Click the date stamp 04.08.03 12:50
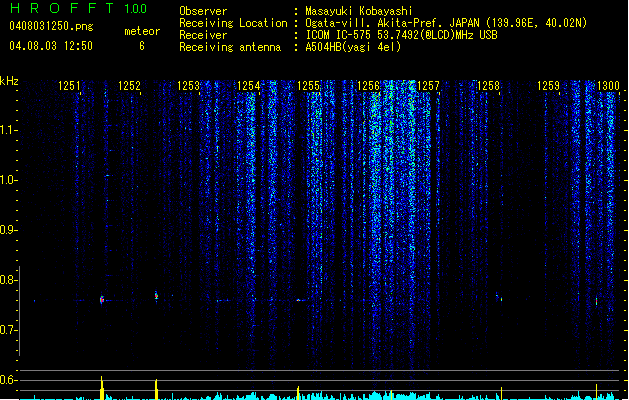The image size is (629, 400). [x=51, y=46]
